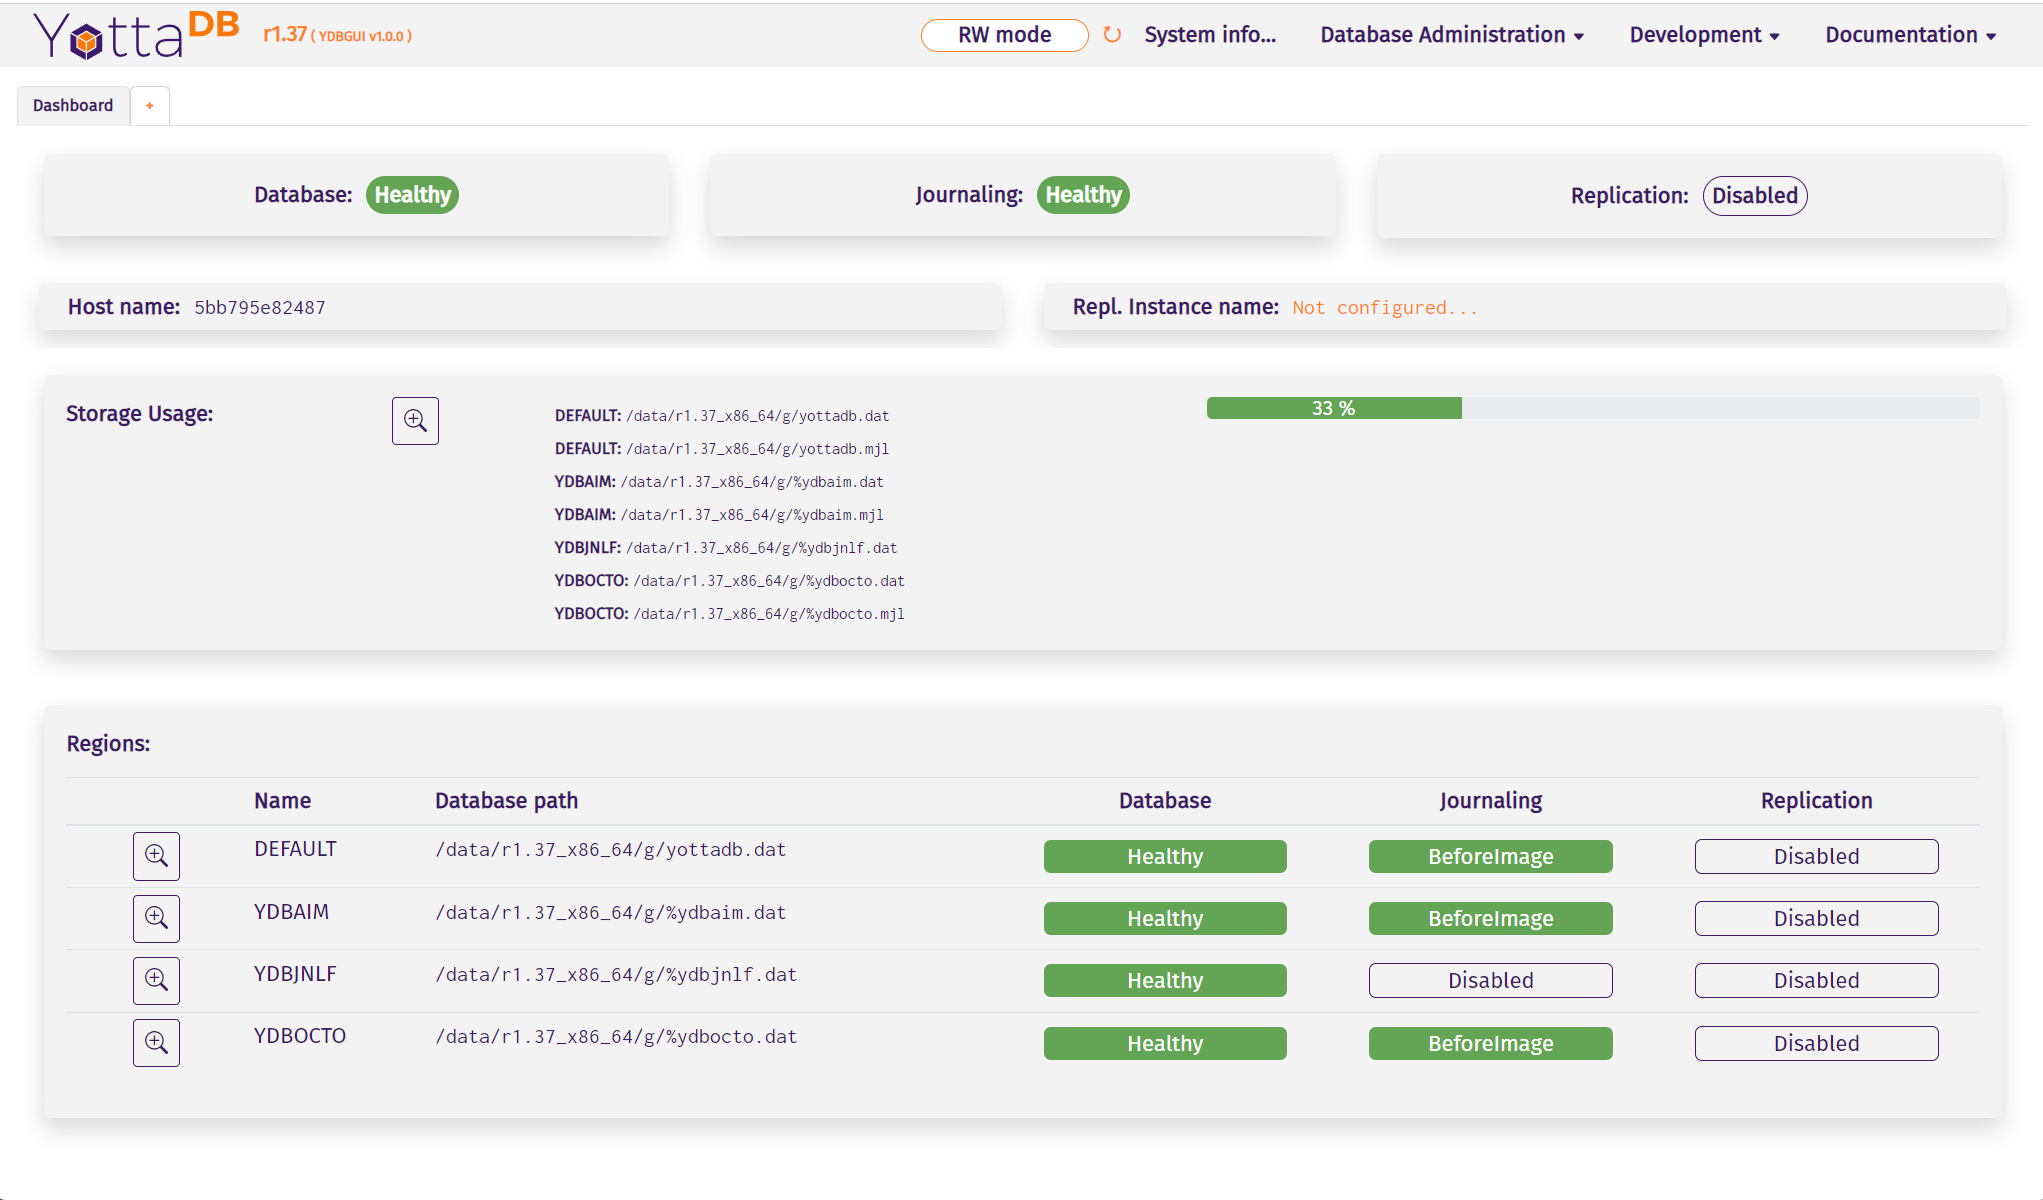Click the Journaling Healthy status badge

1083,195
